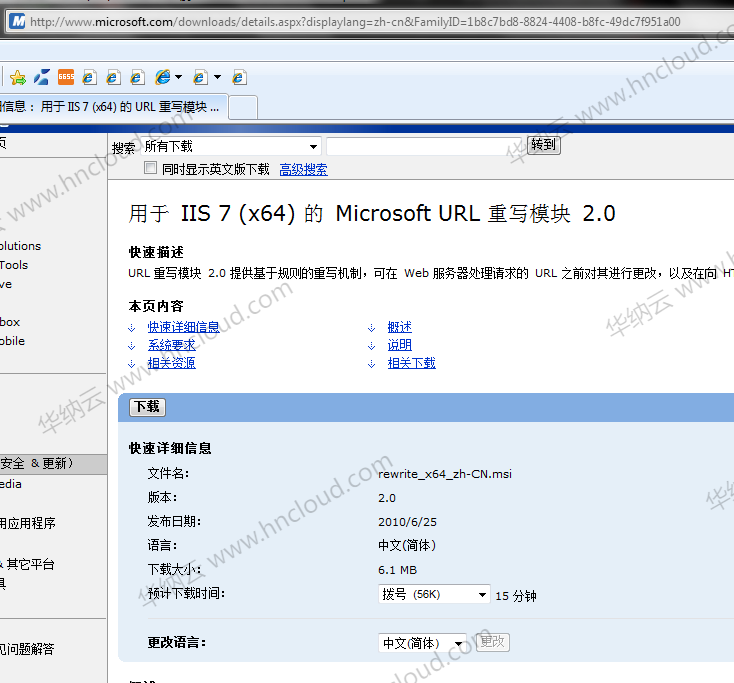Click the file name rewrite_x64_zh-CN.msi
The image size is (734, 683).
pyautogui.click(x=445, y=474)
